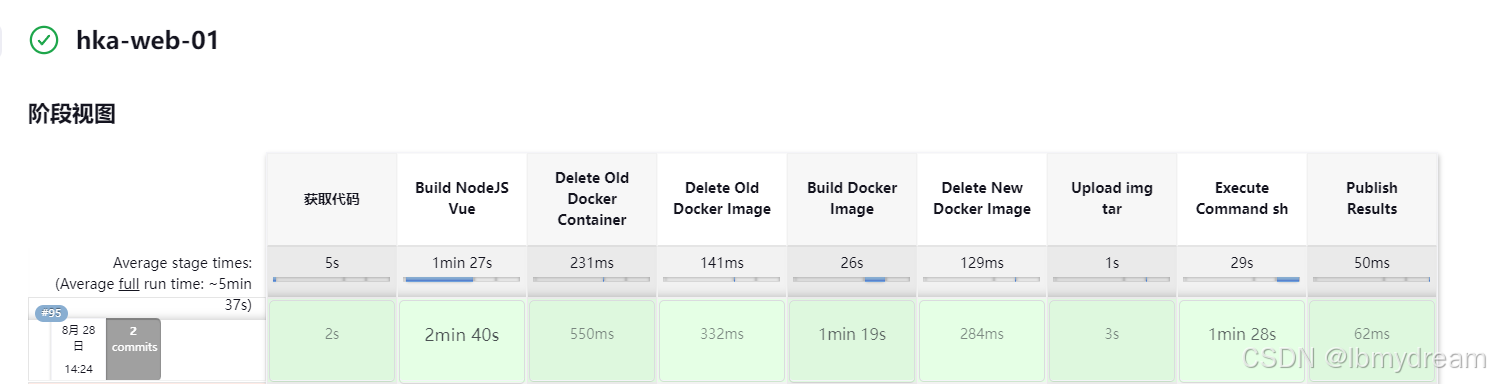Click the hka-web-01 job title
The height and width of the screenshot is (384, 1491).
coord(147,41)
